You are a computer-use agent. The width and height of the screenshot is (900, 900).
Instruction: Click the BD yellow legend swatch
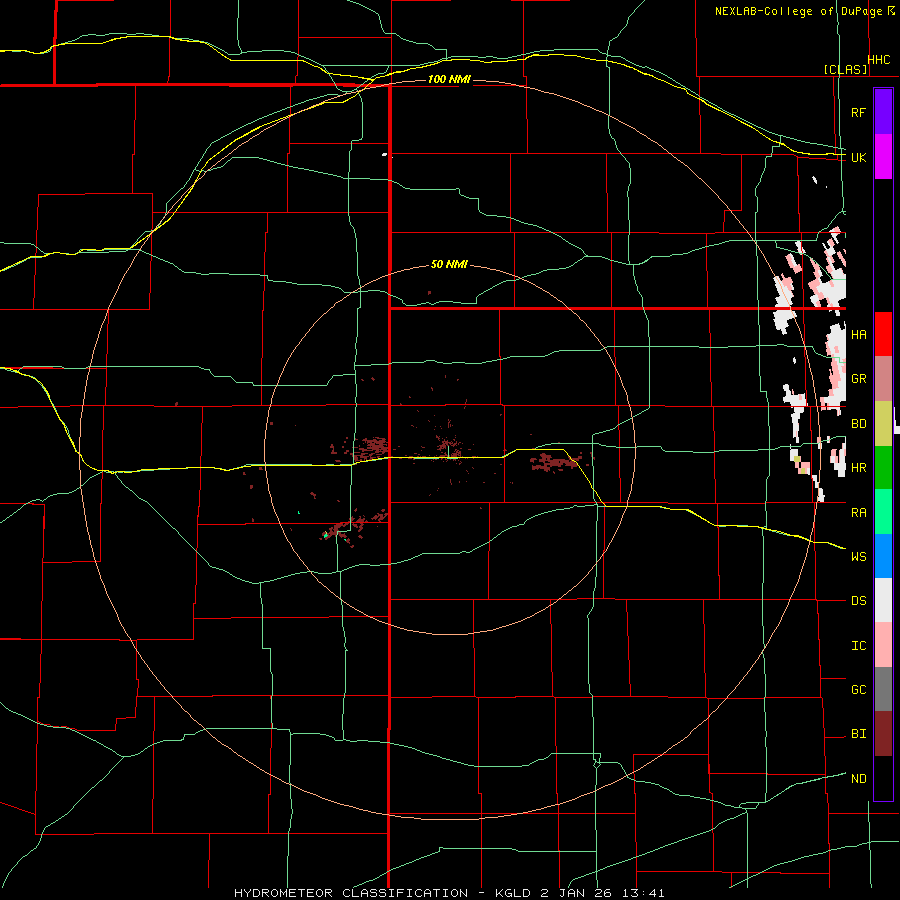tap(883, 424)
